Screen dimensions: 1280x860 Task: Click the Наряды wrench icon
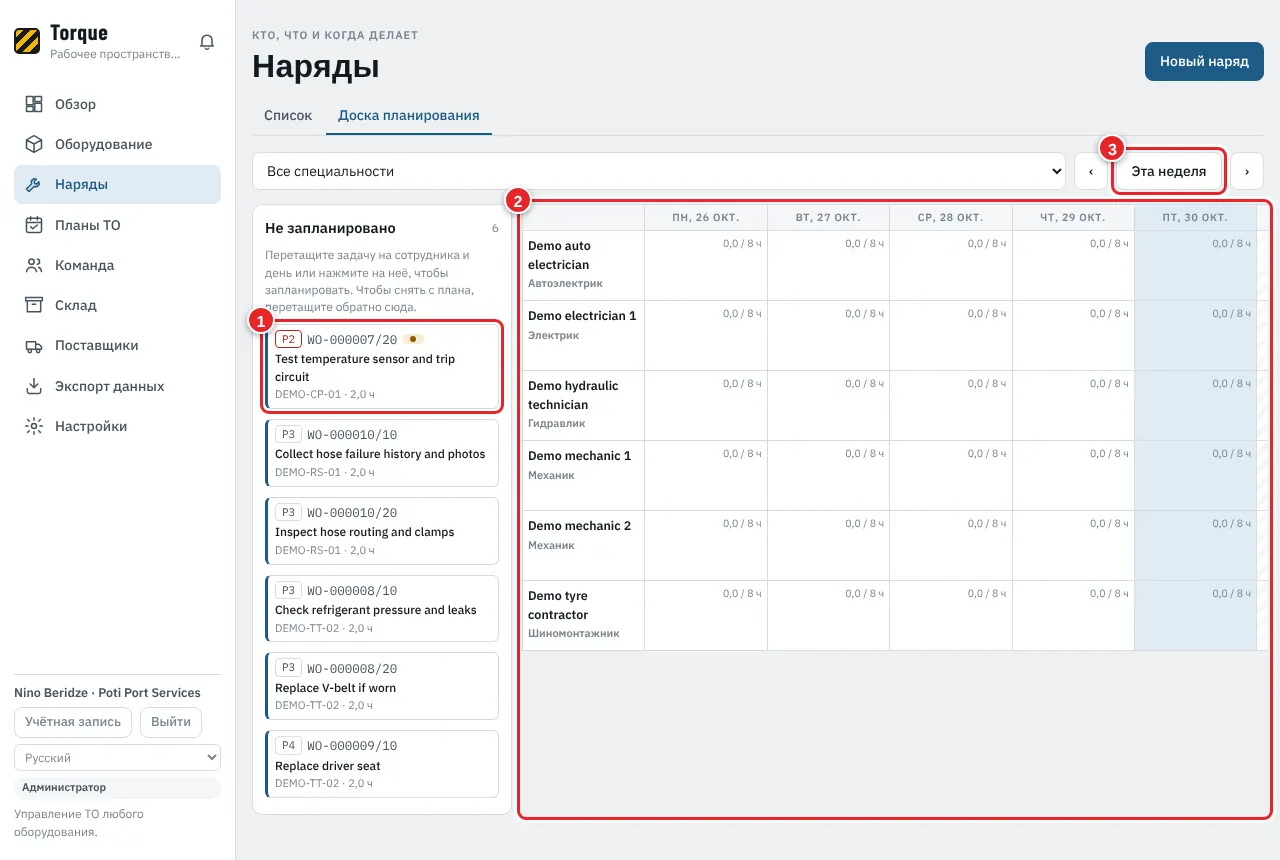coord(34,184)
